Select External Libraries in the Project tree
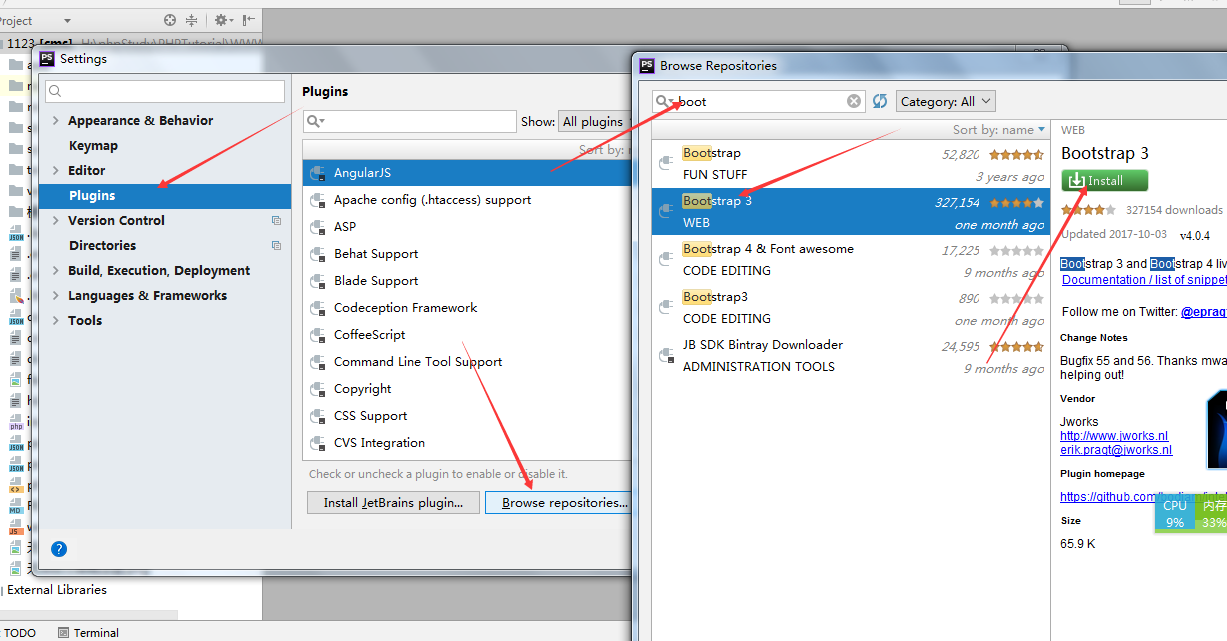Screen dimensions: 1227x641 (57, 590)
